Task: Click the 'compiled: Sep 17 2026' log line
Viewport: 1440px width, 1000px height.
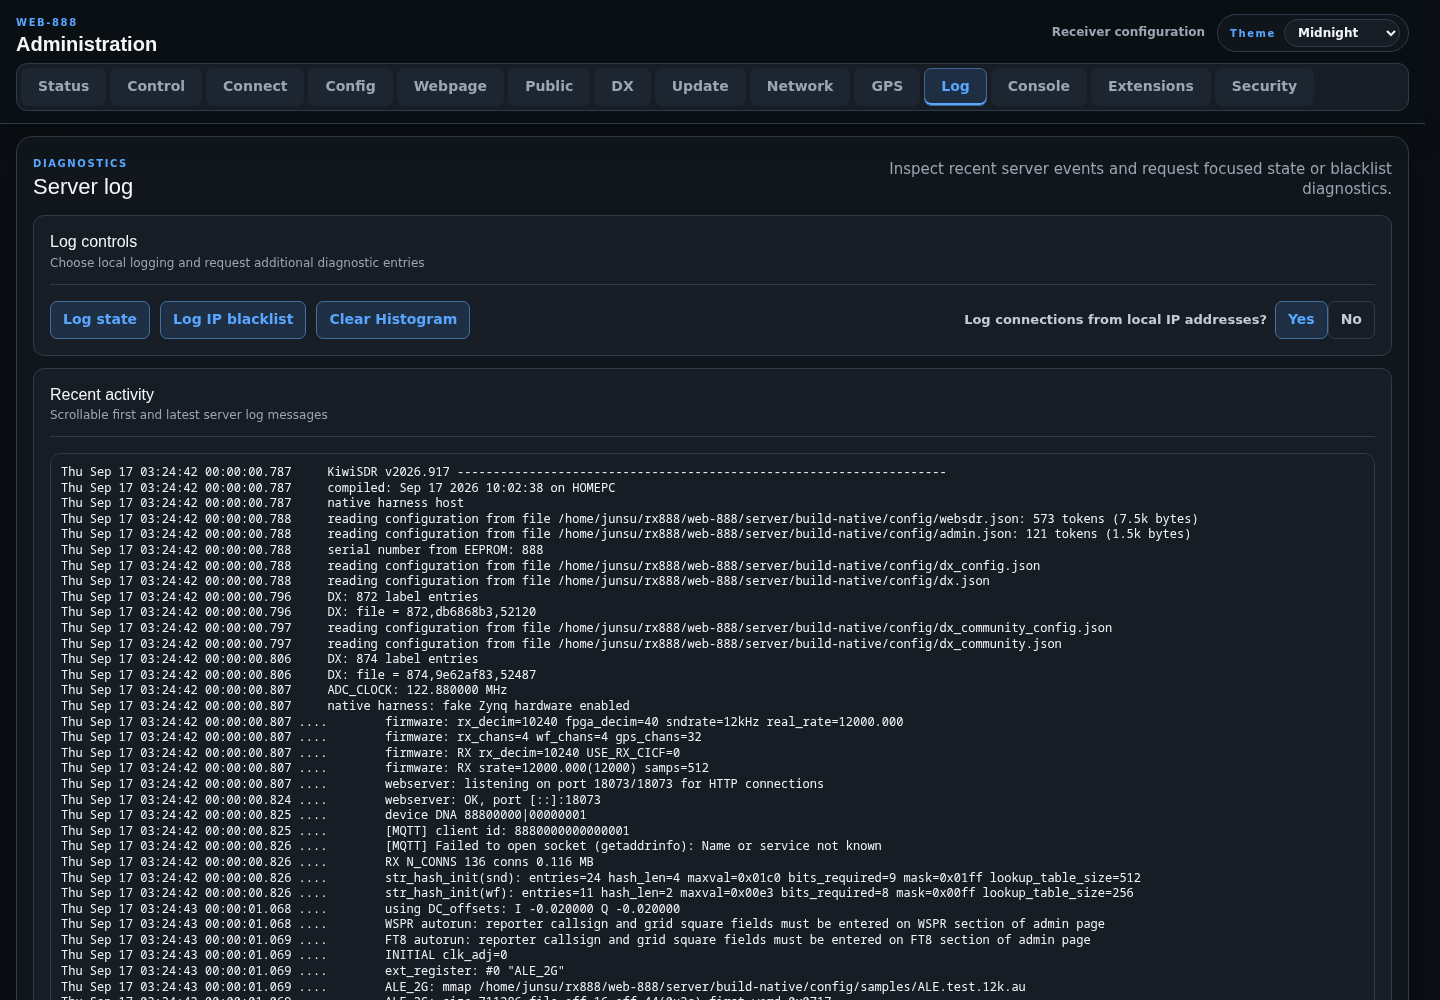Action: [x=338, y=488]
